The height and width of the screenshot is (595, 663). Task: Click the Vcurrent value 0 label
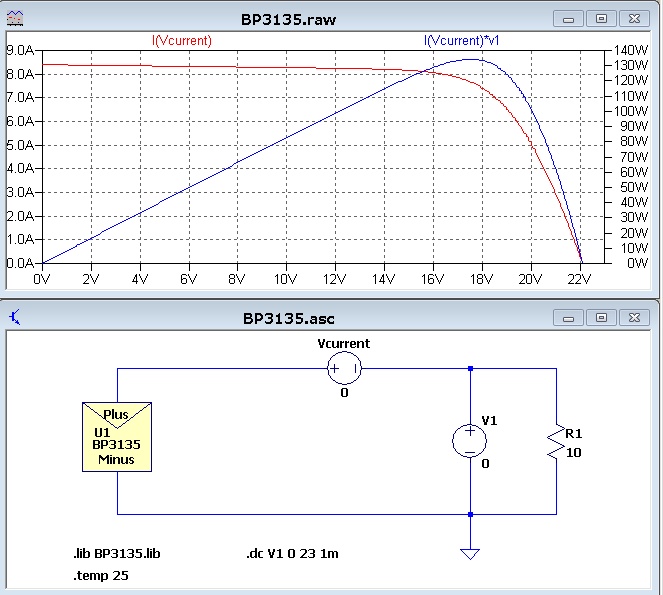[344, 393]
